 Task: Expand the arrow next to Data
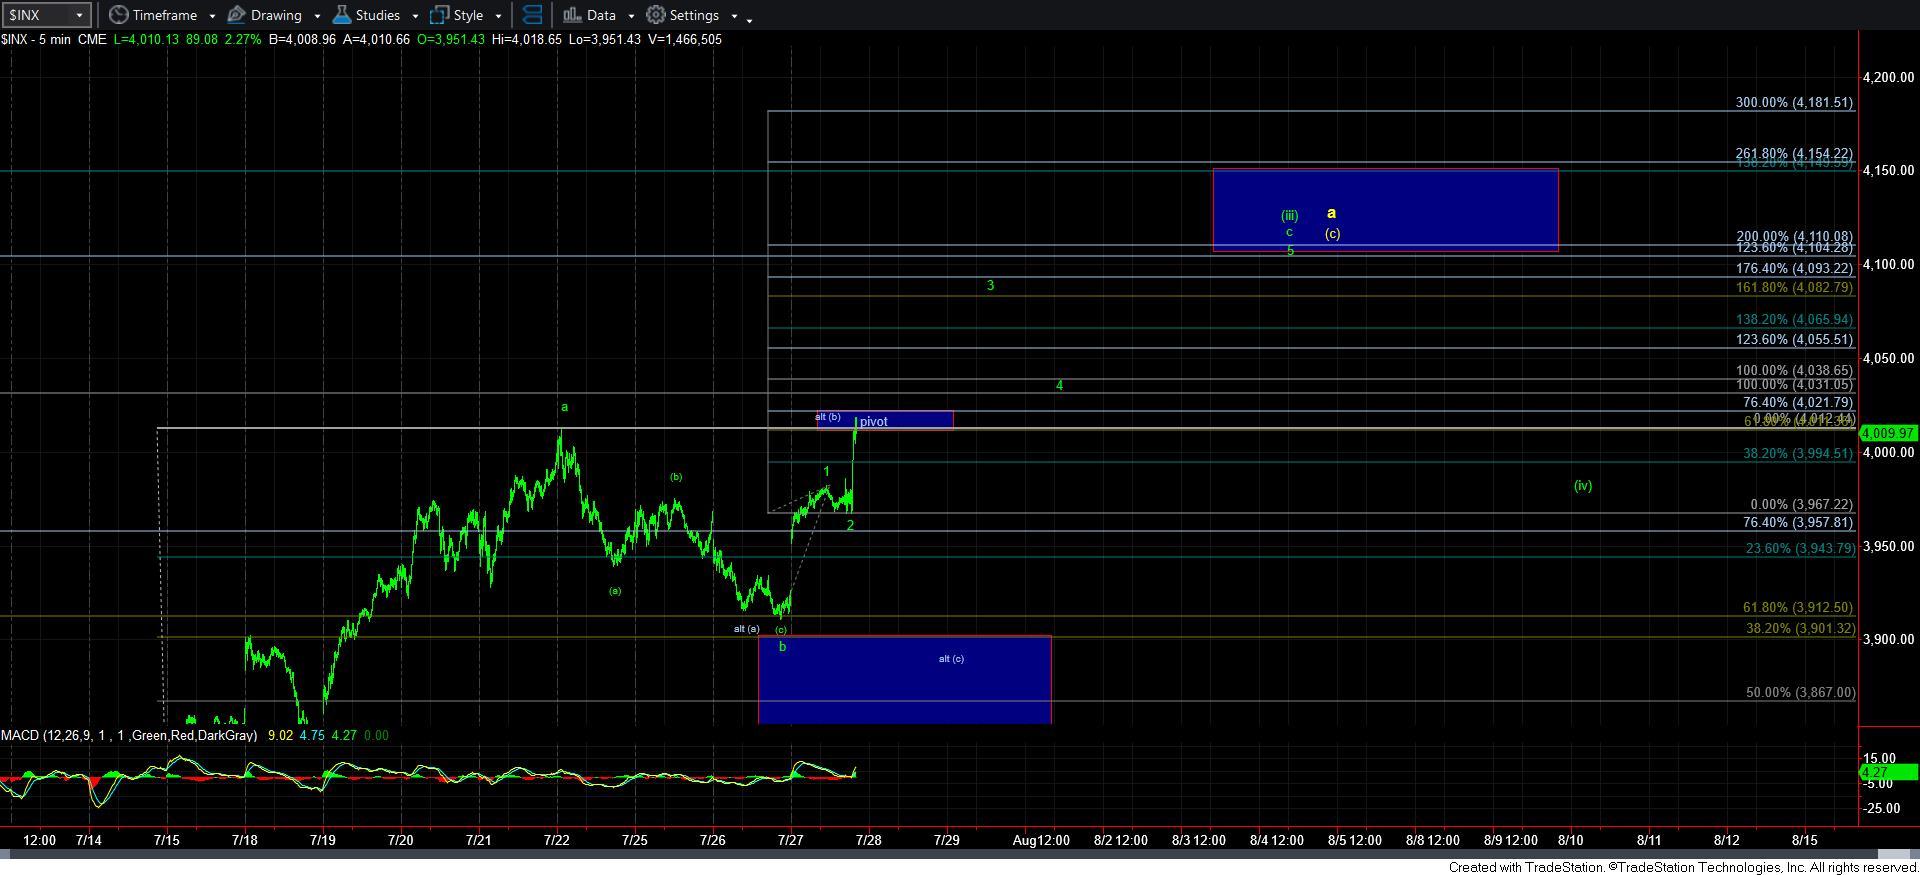coord(631,16)
